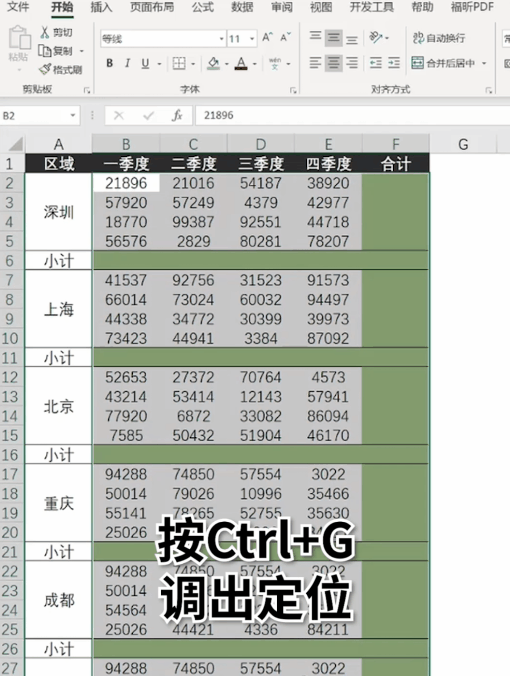This screenshot has height=676, width=510.
Task: Select row 6 header
Action: [x=12, y=261]
